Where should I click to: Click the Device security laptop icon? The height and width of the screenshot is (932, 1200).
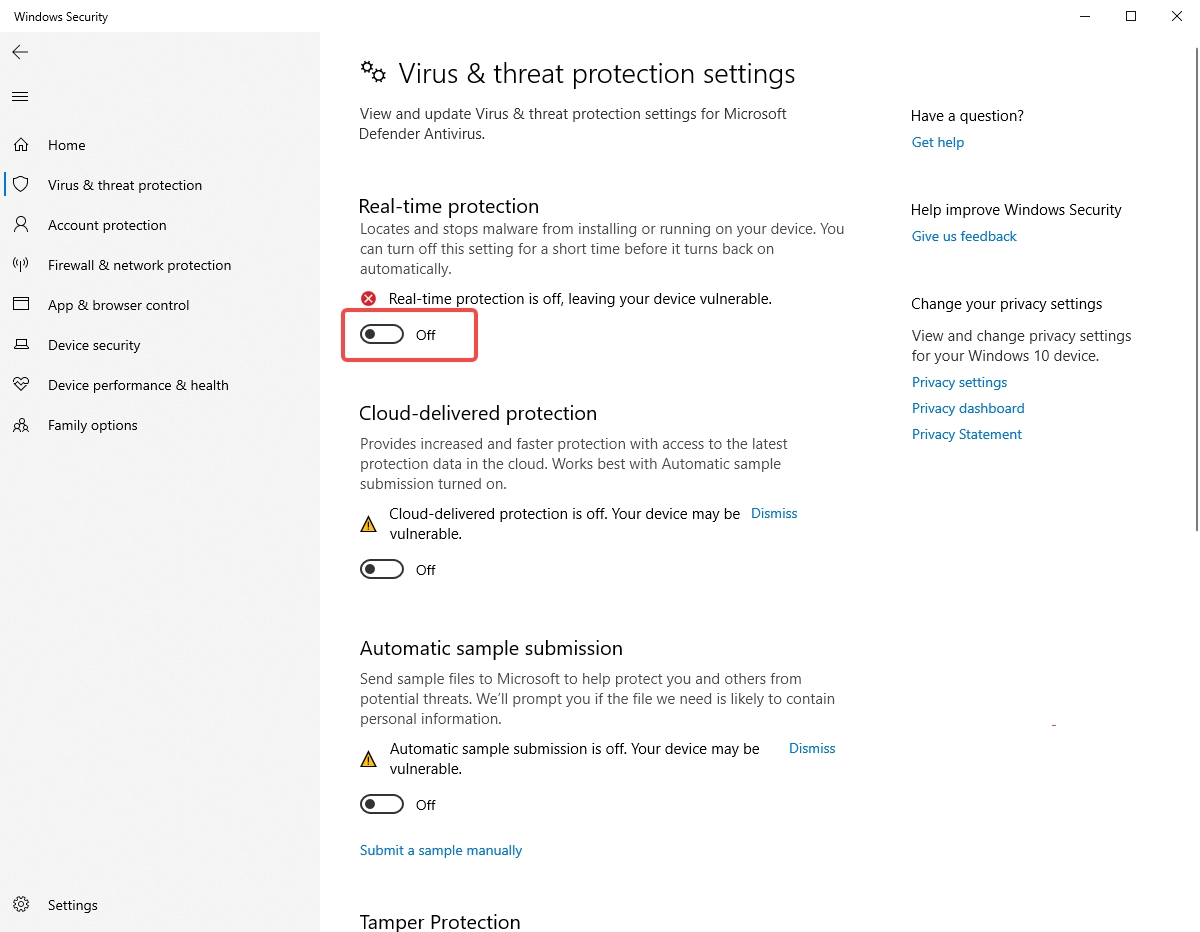coord(21,345)
